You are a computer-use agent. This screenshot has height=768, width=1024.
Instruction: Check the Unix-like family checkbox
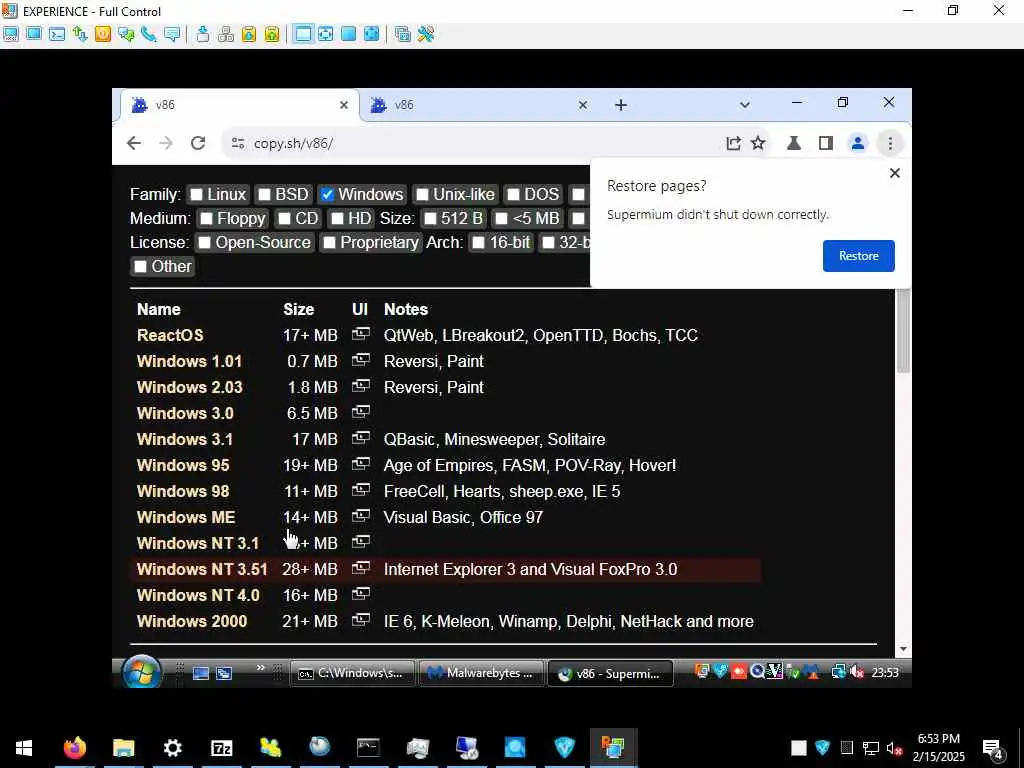click(422, 195)
